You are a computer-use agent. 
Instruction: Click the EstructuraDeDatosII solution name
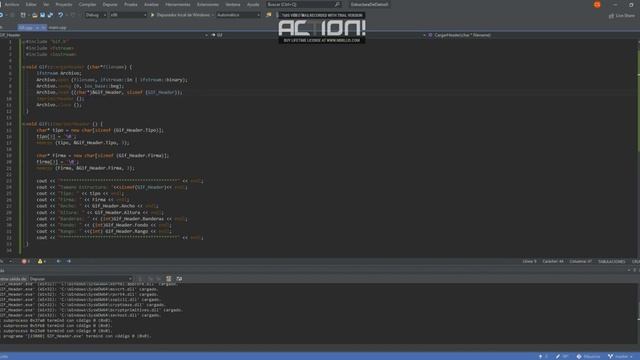[x=369, y=4]
